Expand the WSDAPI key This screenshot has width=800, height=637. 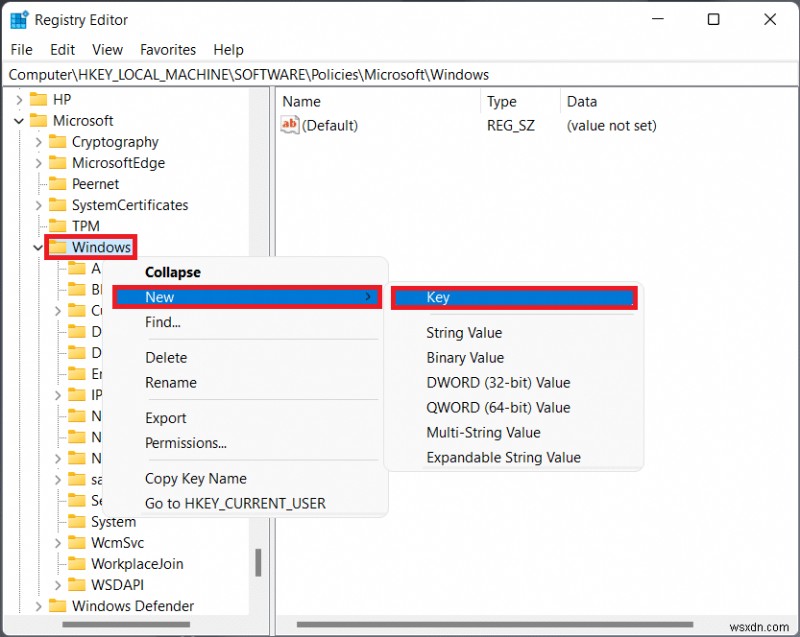tap(58, 585)
